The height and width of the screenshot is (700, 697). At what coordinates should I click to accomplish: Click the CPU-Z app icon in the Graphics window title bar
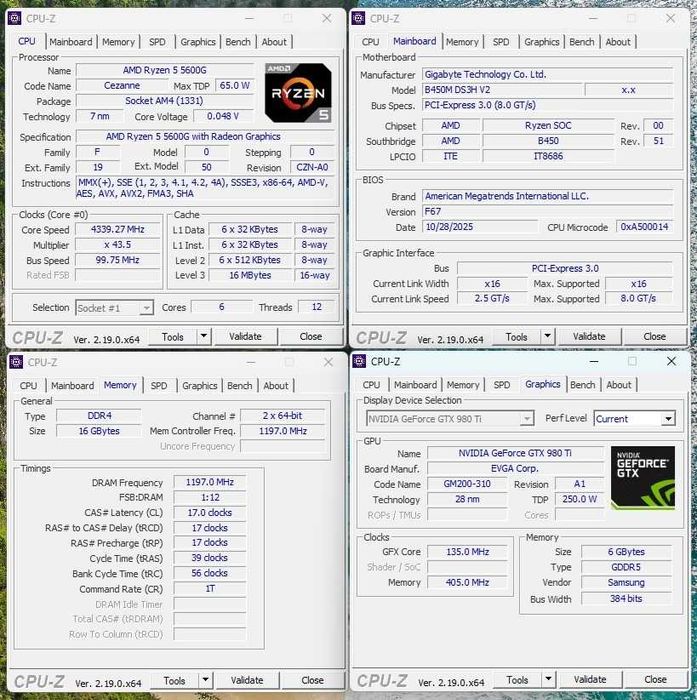pyautogui.click(x=359, y=361)
